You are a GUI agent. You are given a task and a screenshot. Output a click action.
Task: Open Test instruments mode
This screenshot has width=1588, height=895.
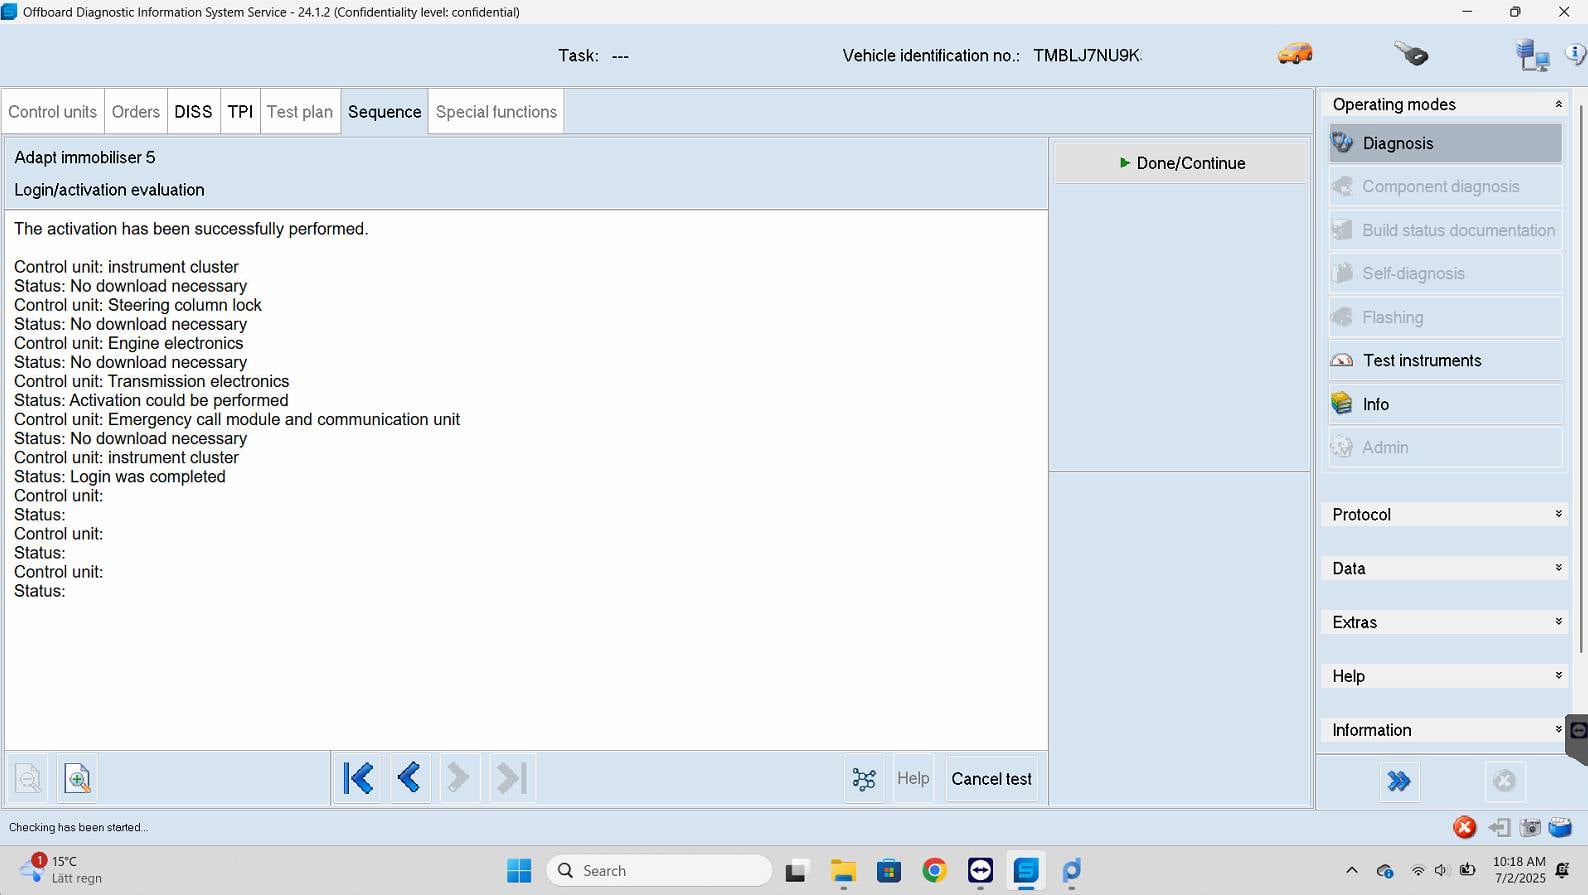coord(1445,360)
